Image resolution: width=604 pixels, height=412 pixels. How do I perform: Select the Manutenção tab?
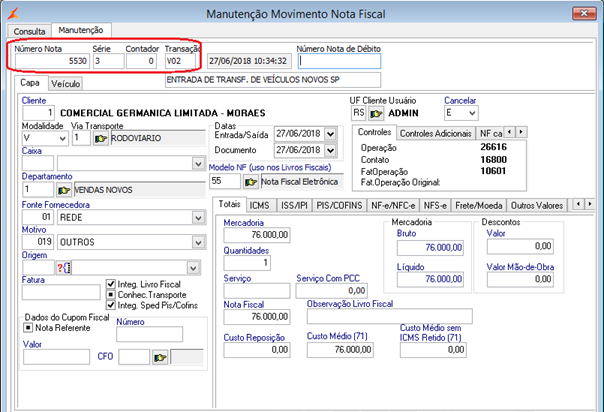[x=81, y=30]
